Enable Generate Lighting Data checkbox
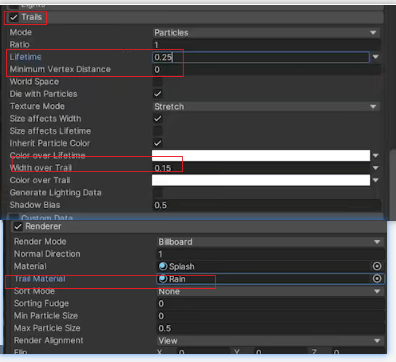396x362 pixels. 158,193
